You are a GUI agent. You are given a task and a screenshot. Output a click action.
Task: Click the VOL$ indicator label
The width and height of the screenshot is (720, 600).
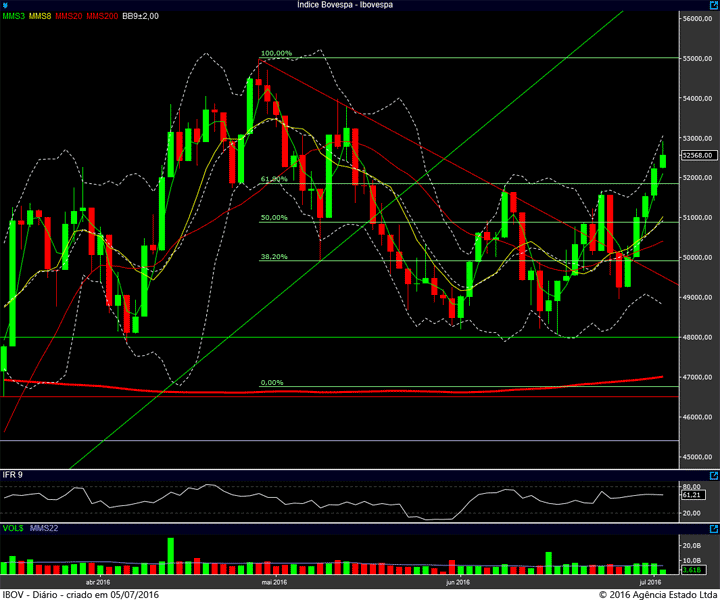pyautogui.click(x=13, y=528)
